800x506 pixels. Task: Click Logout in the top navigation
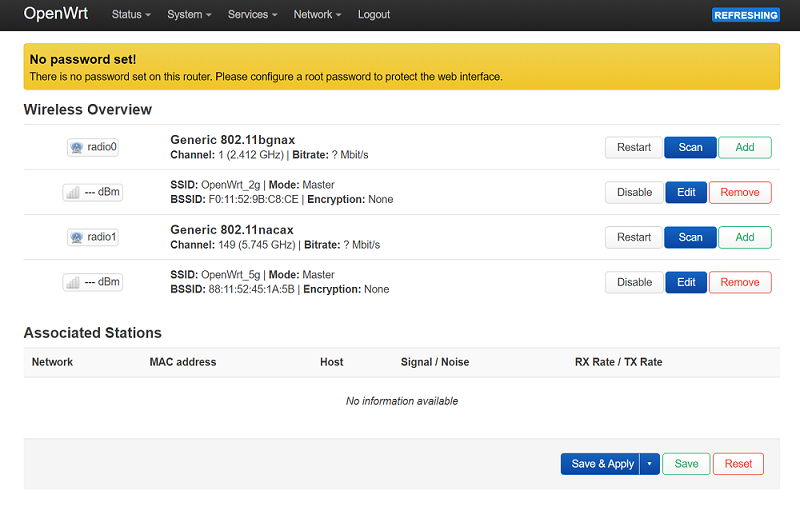tap(373, 15)
